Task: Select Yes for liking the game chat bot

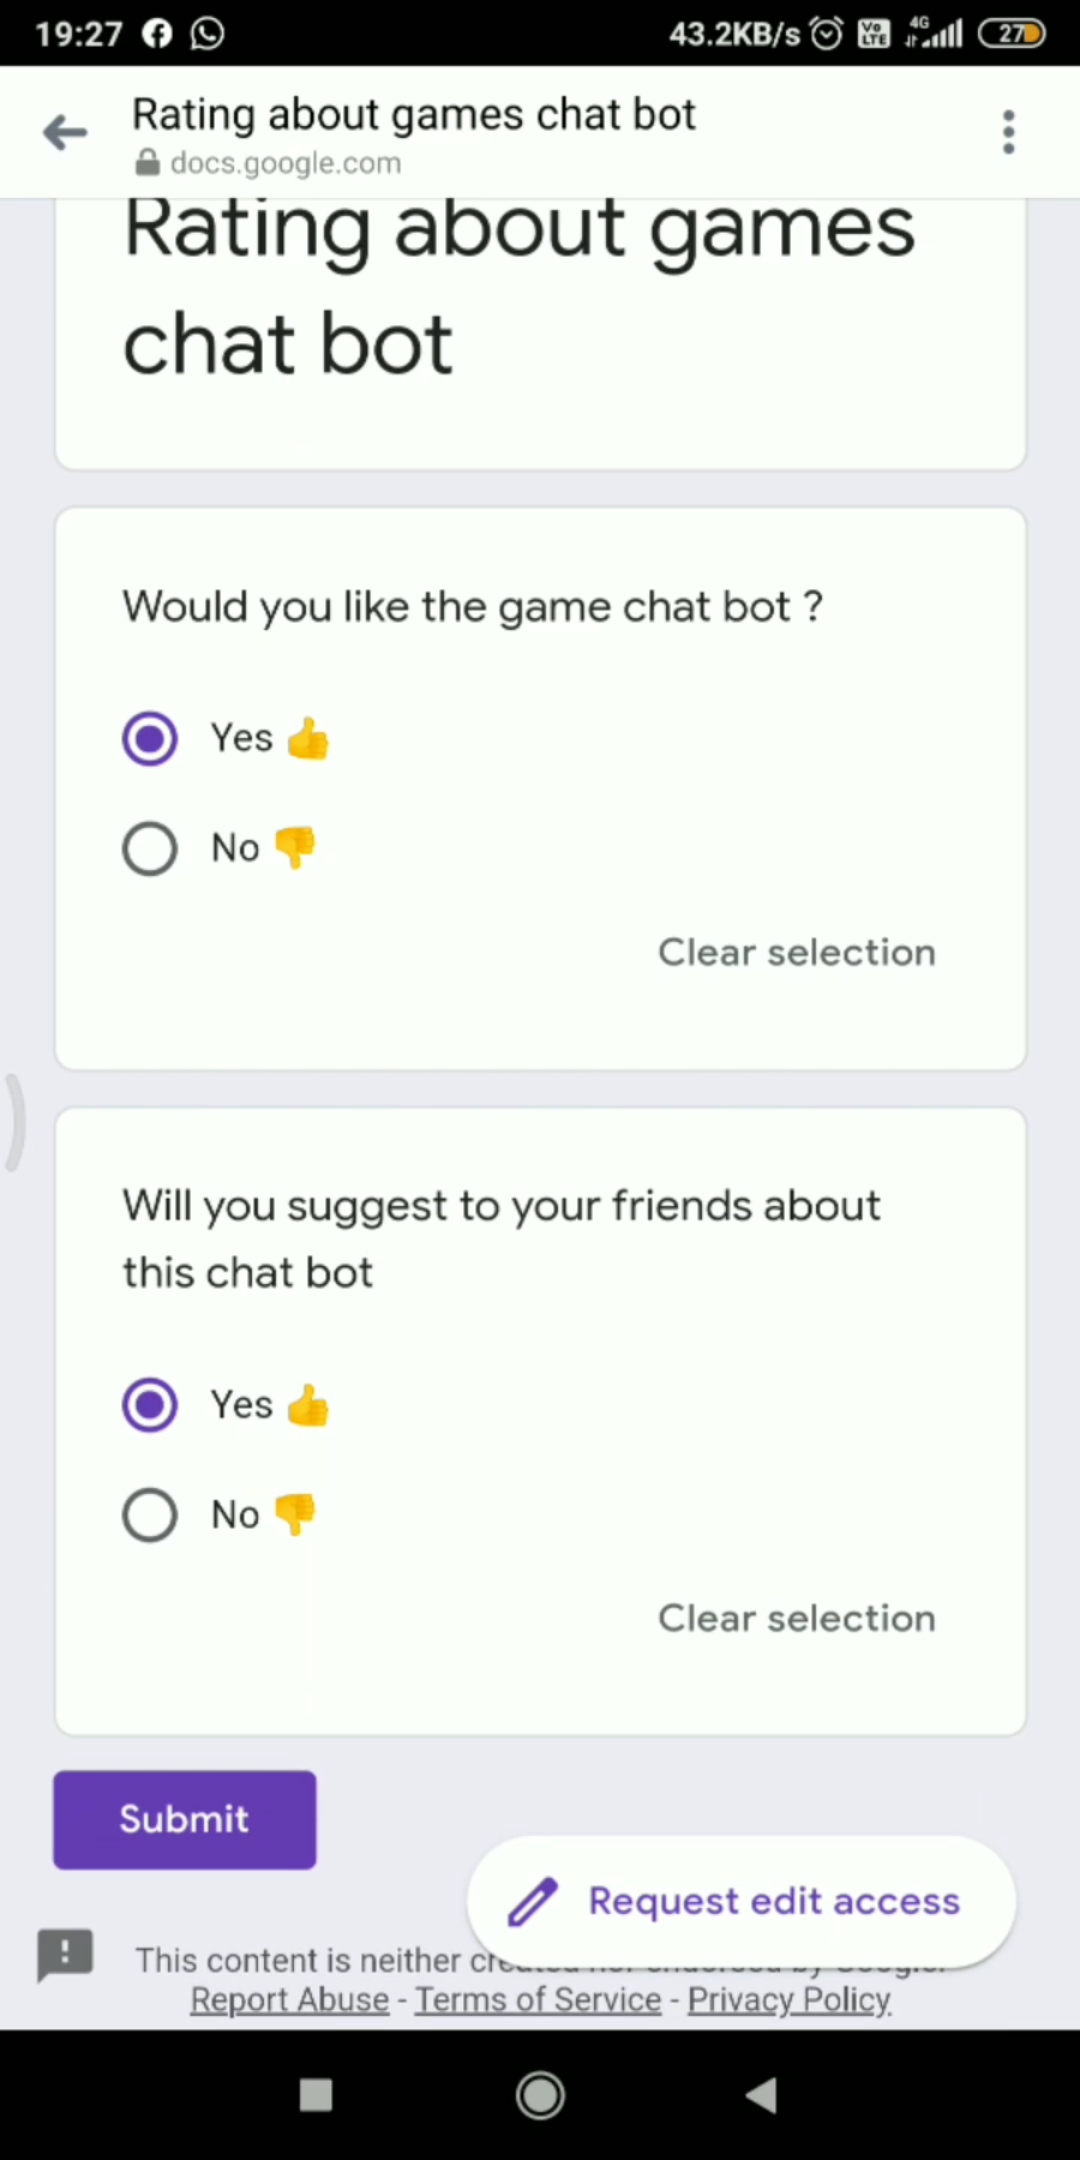Action: (x=150, y=739)
